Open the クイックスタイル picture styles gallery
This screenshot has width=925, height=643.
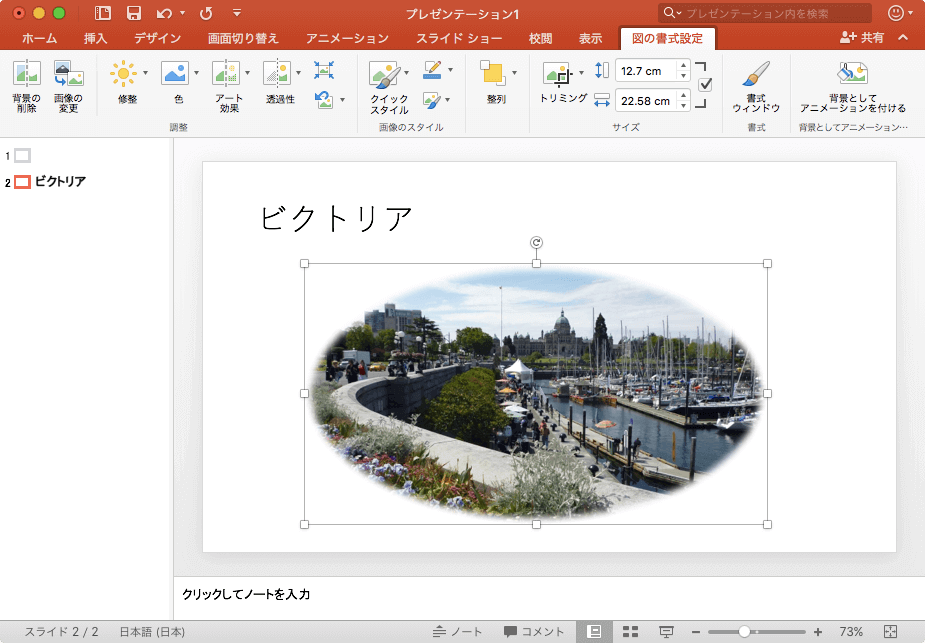(x=383, y=77)
